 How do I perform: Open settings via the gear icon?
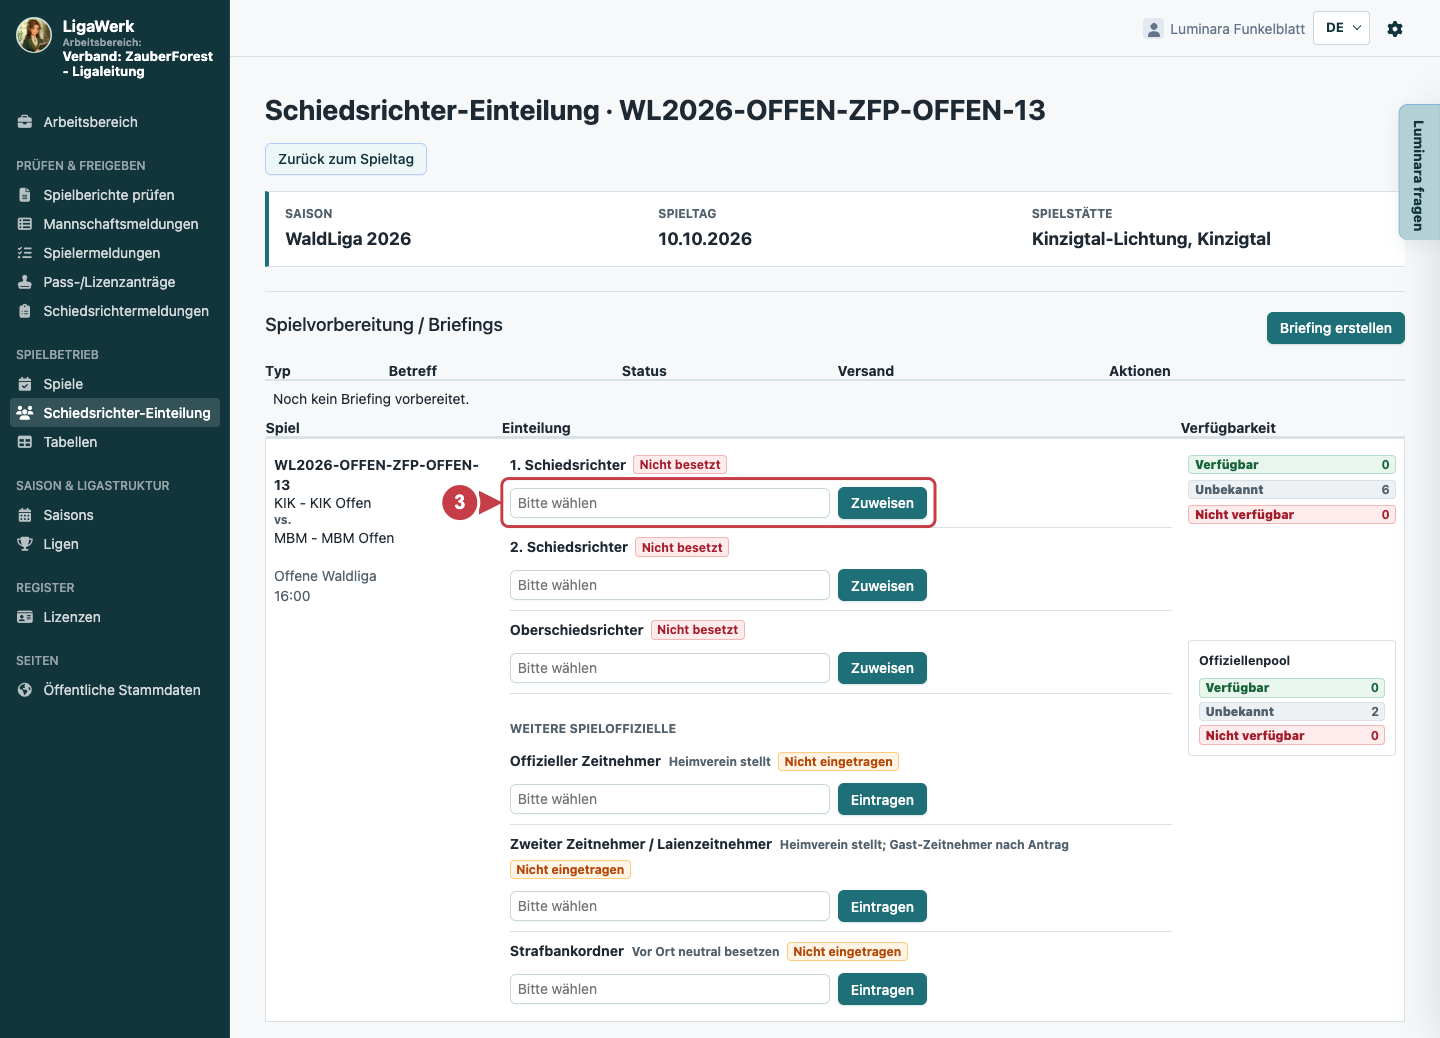pyautogui.click(x=1395, y=29)
